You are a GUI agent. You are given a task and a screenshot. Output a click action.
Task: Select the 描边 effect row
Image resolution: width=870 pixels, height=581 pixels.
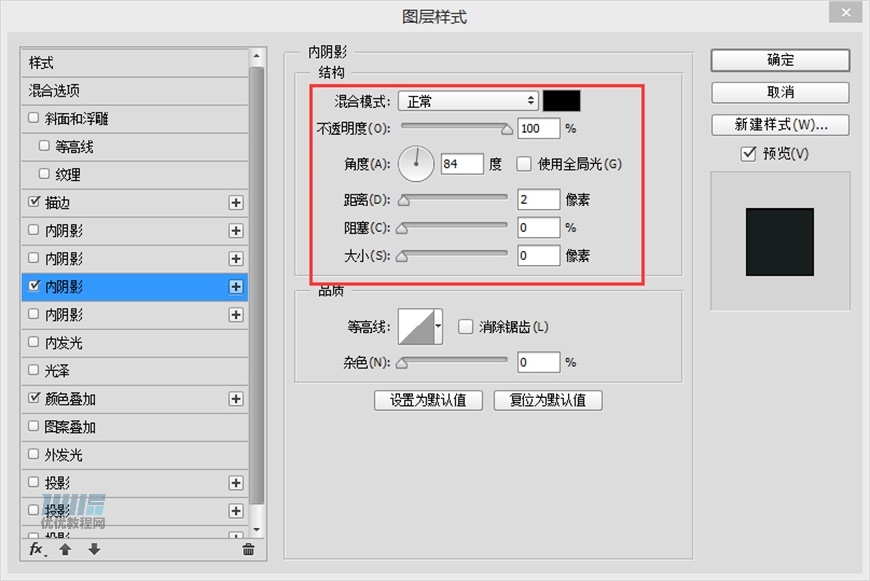[134, 203]
